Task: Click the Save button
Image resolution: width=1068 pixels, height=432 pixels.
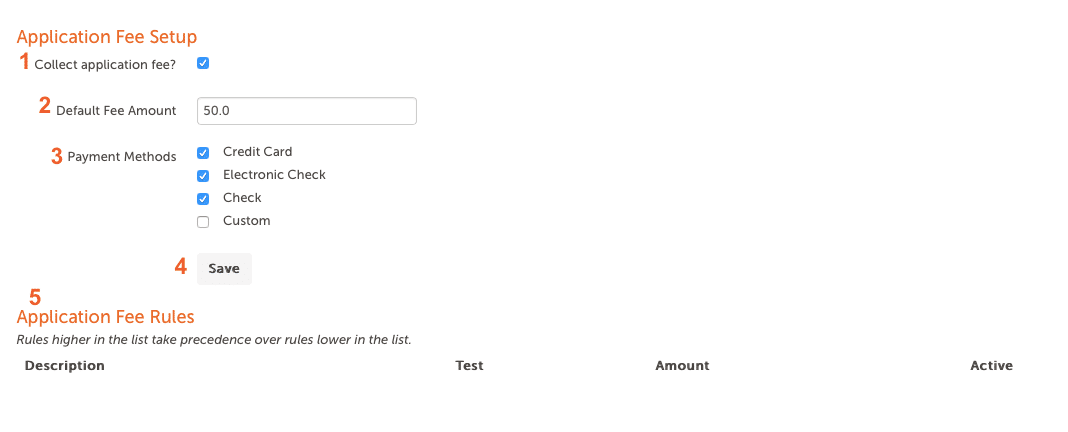Action: [224, 268]
